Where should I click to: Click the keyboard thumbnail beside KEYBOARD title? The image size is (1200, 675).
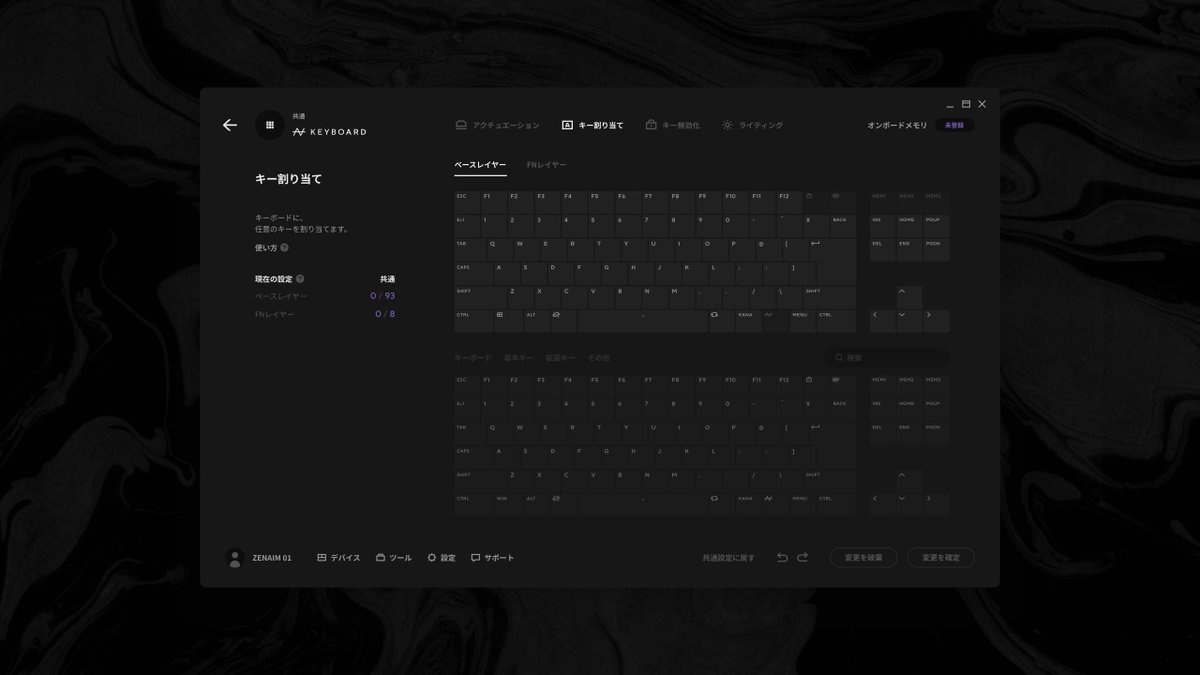pyautogui.click(x=269, y=125)
